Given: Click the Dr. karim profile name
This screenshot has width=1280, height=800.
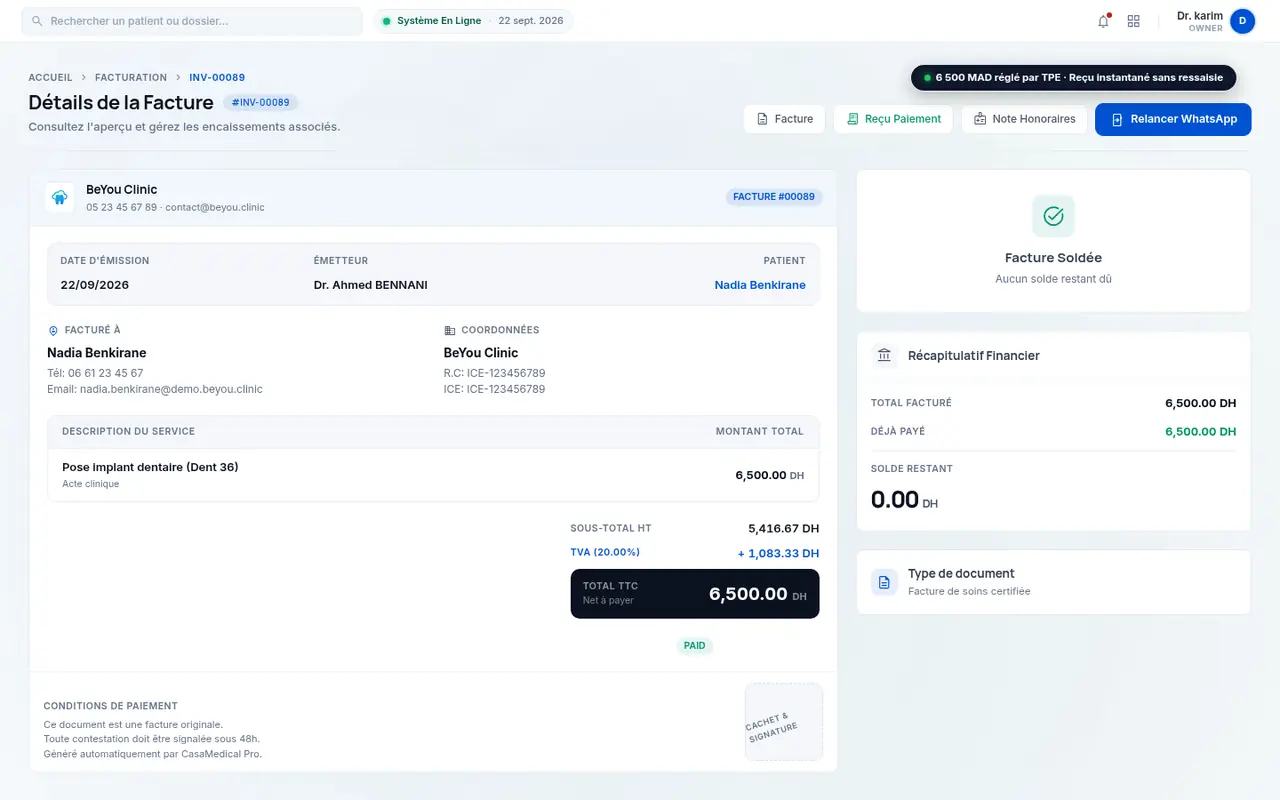Looking at the screenshot, I should click(1200, 16).
